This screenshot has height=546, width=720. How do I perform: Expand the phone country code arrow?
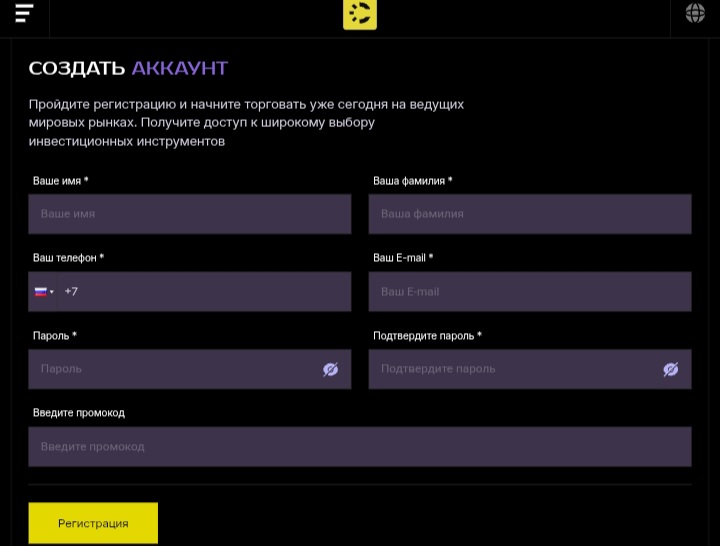coord(52,292)
